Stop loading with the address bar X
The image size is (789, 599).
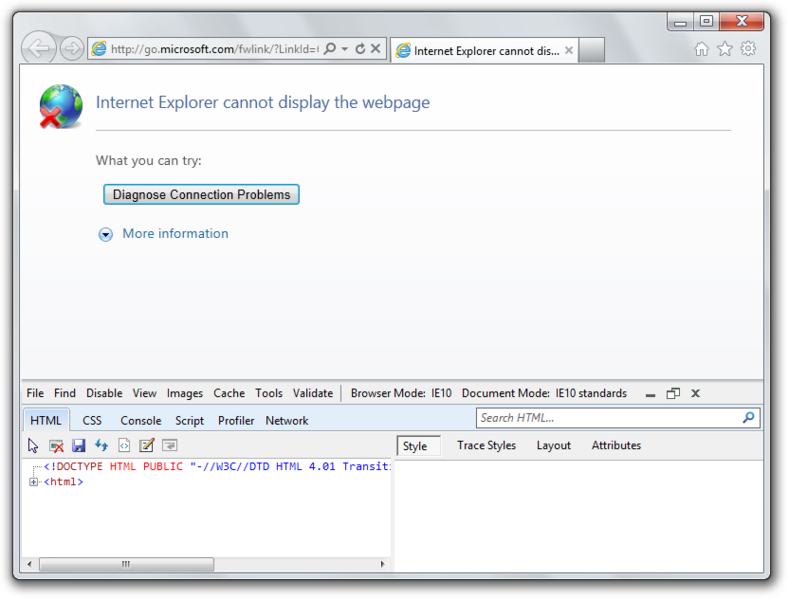coord(375,49)
